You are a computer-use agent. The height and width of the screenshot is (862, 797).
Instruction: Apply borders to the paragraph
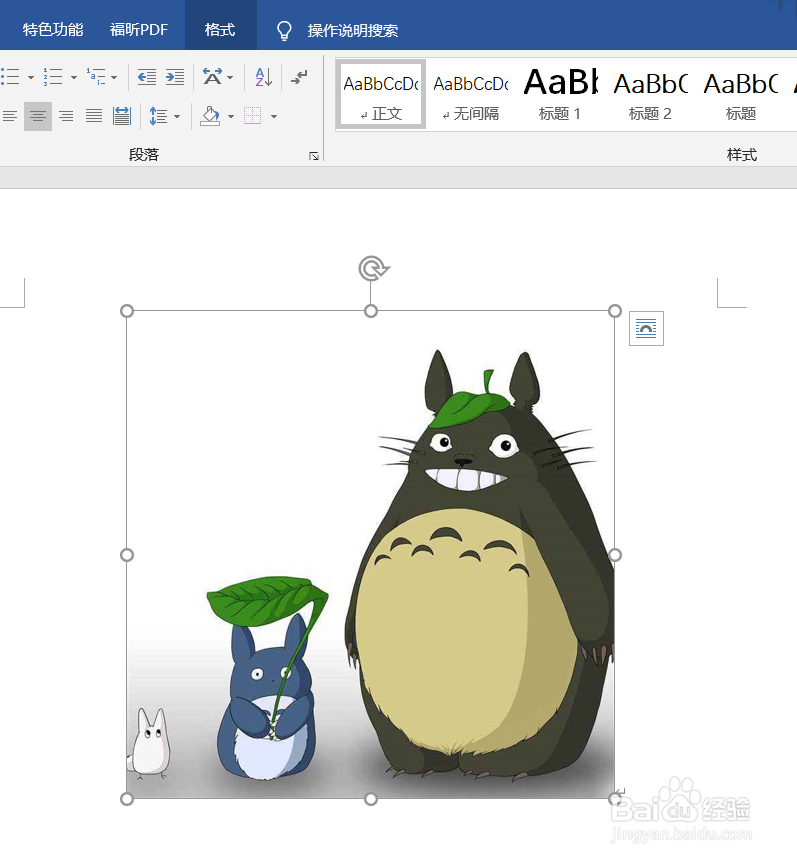coord(253,116)
